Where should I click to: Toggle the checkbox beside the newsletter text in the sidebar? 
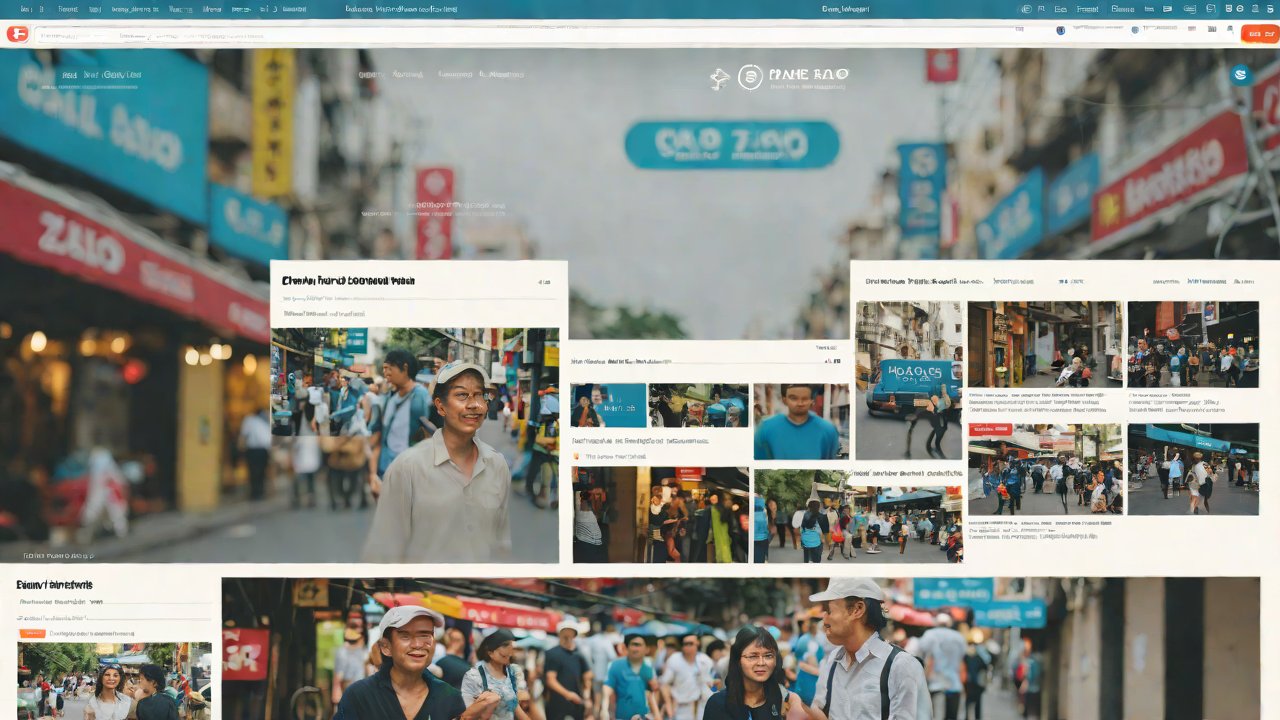pyautogui.click(x=20, y=618)
